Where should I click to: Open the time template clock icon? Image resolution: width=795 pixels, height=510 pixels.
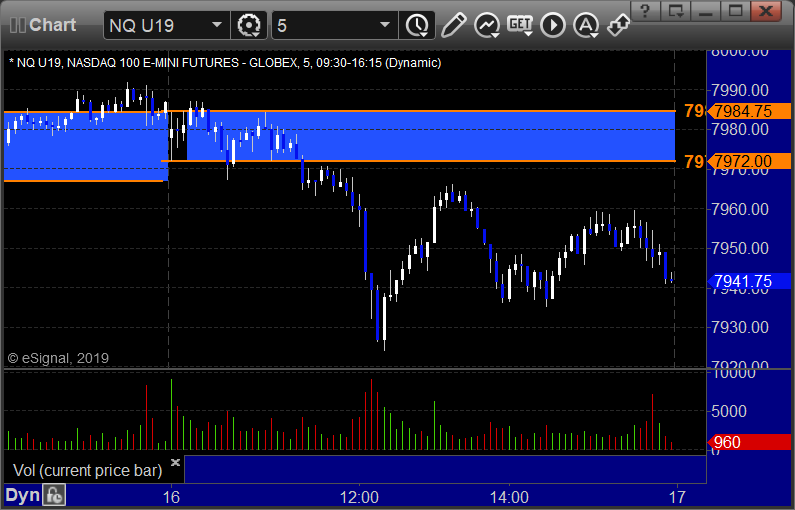[x=417, y=25]
